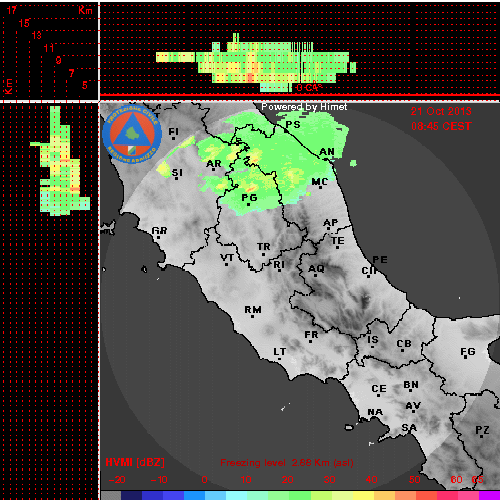Click the AN city label on map
The height and width of the screenshot is (500, 500).
327,152
